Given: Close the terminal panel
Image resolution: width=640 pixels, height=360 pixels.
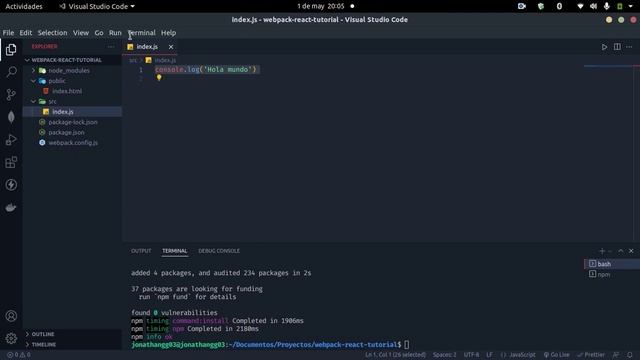Looking at the screenshot, I should coord(631,251).
